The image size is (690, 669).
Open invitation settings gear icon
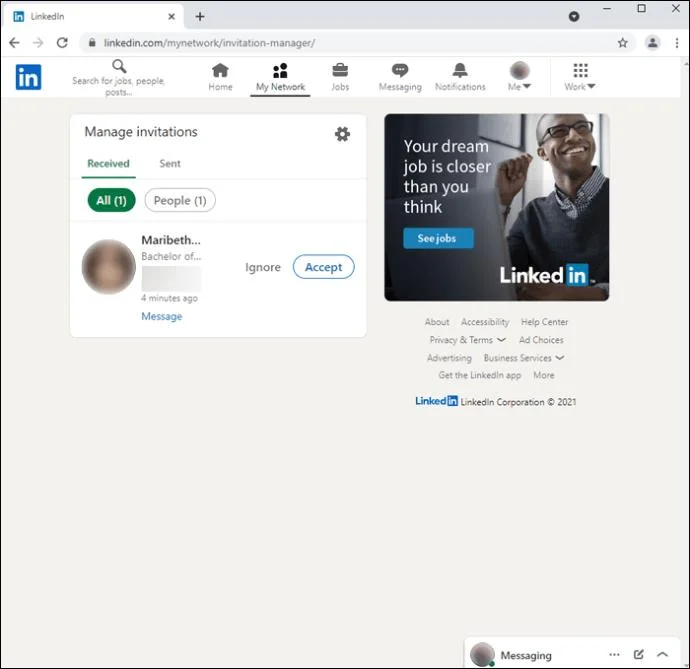342,134
